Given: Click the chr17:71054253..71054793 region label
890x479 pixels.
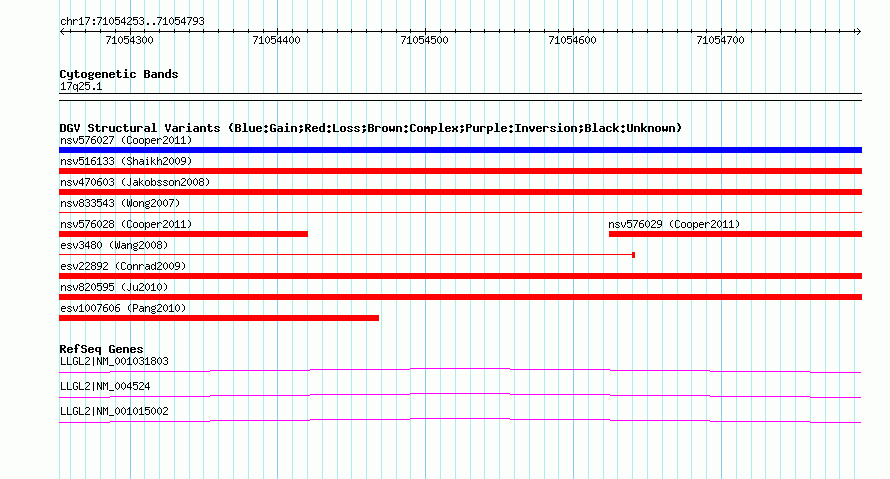Looking at the screenshot, I should [x=132, y=22].
